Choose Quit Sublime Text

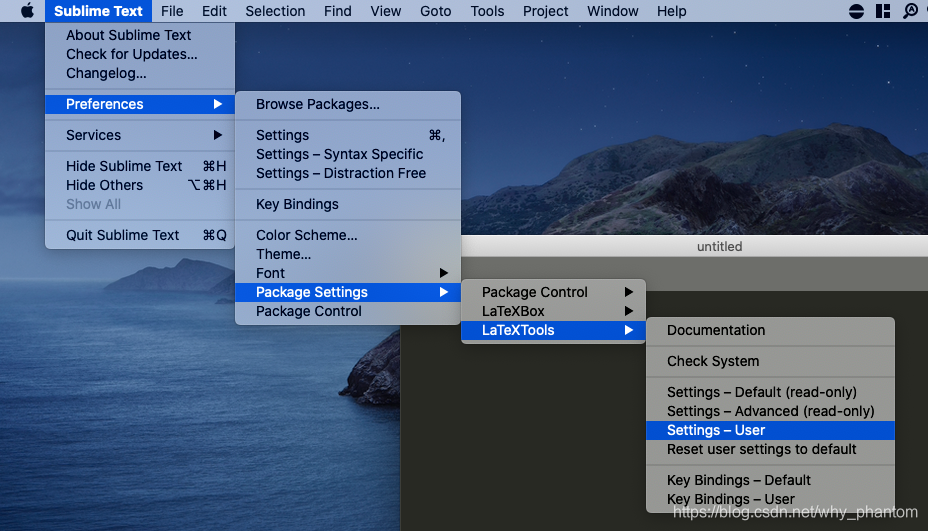[140, 235]
